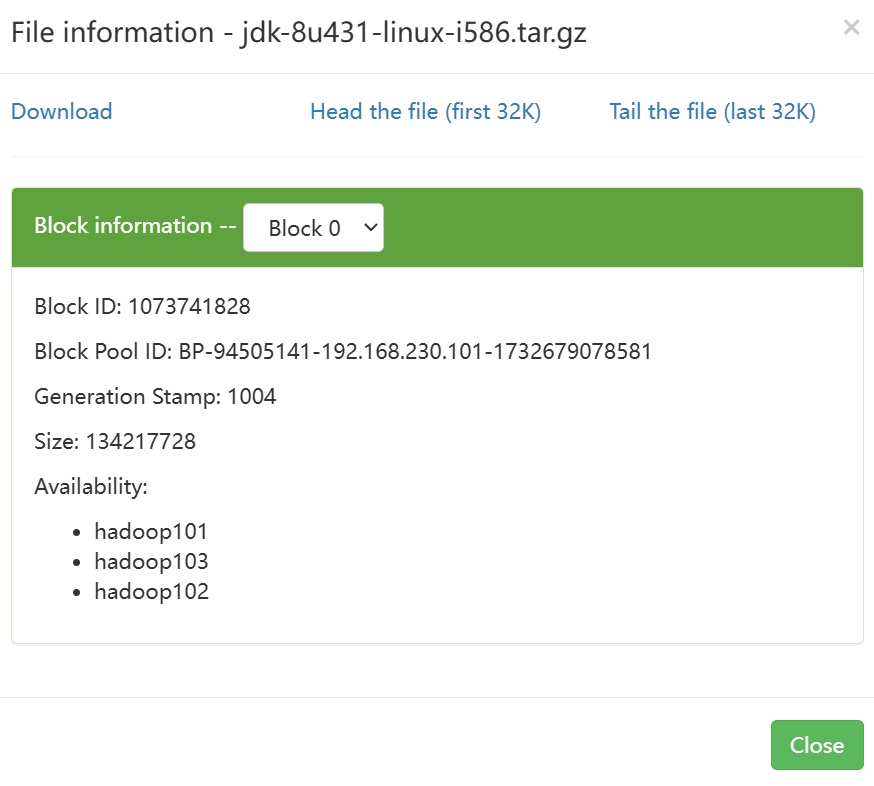Click the Size label text
This screenshot has width=874, height=786.
tap(56, 442)
